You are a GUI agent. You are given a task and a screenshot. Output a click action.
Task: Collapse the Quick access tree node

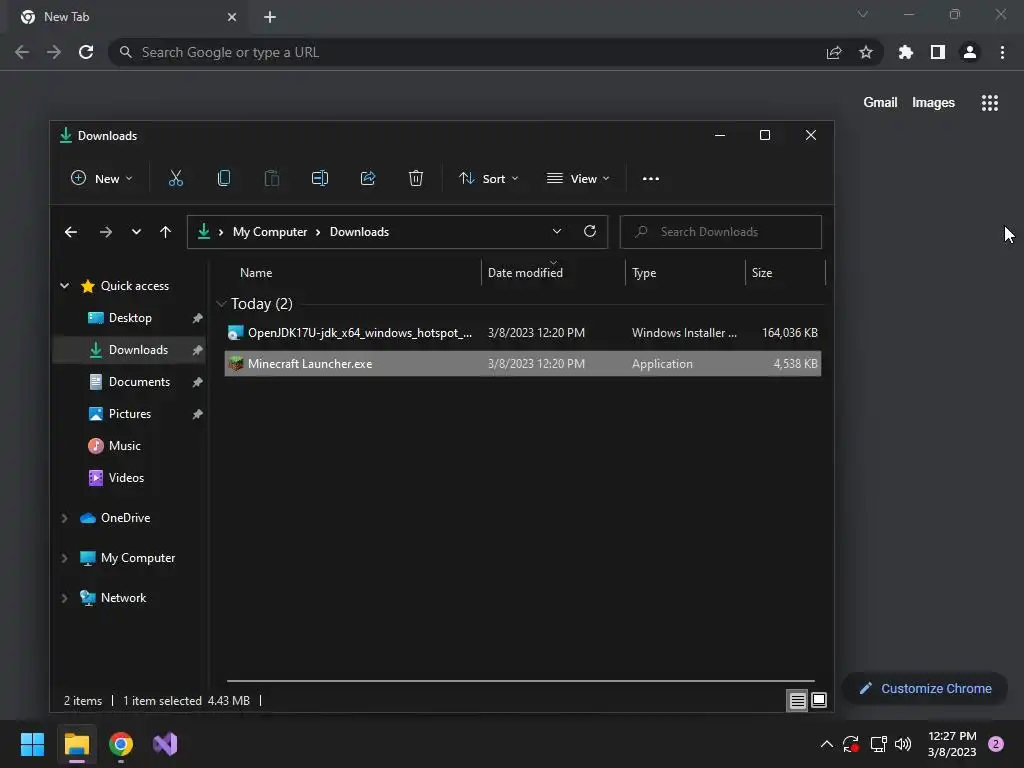[65, 285]
